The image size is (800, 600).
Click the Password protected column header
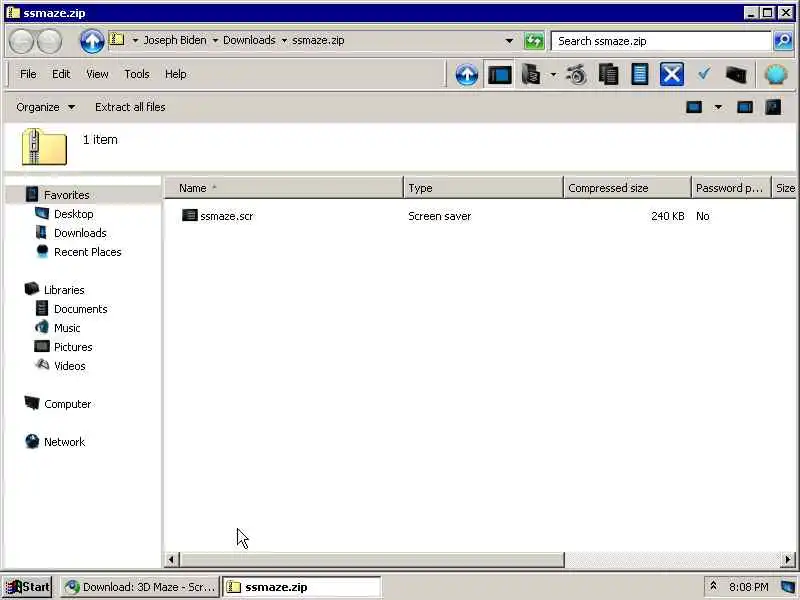click(x=731, y=188)
